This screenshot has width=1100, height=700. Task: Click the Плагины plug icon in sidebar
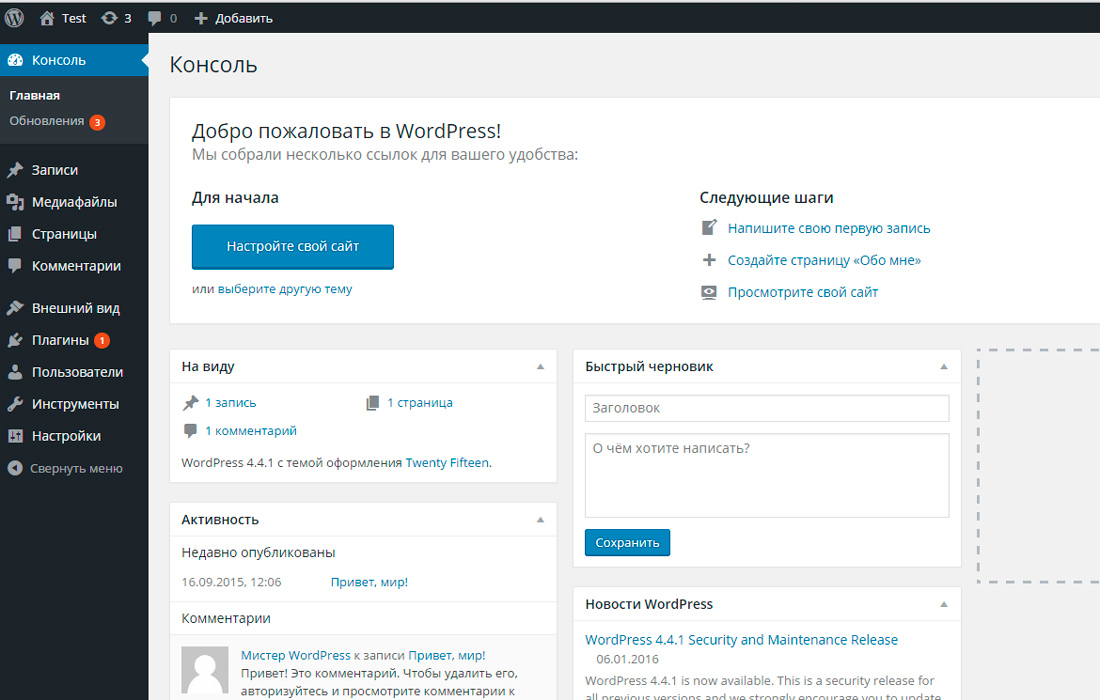[15, 340]
